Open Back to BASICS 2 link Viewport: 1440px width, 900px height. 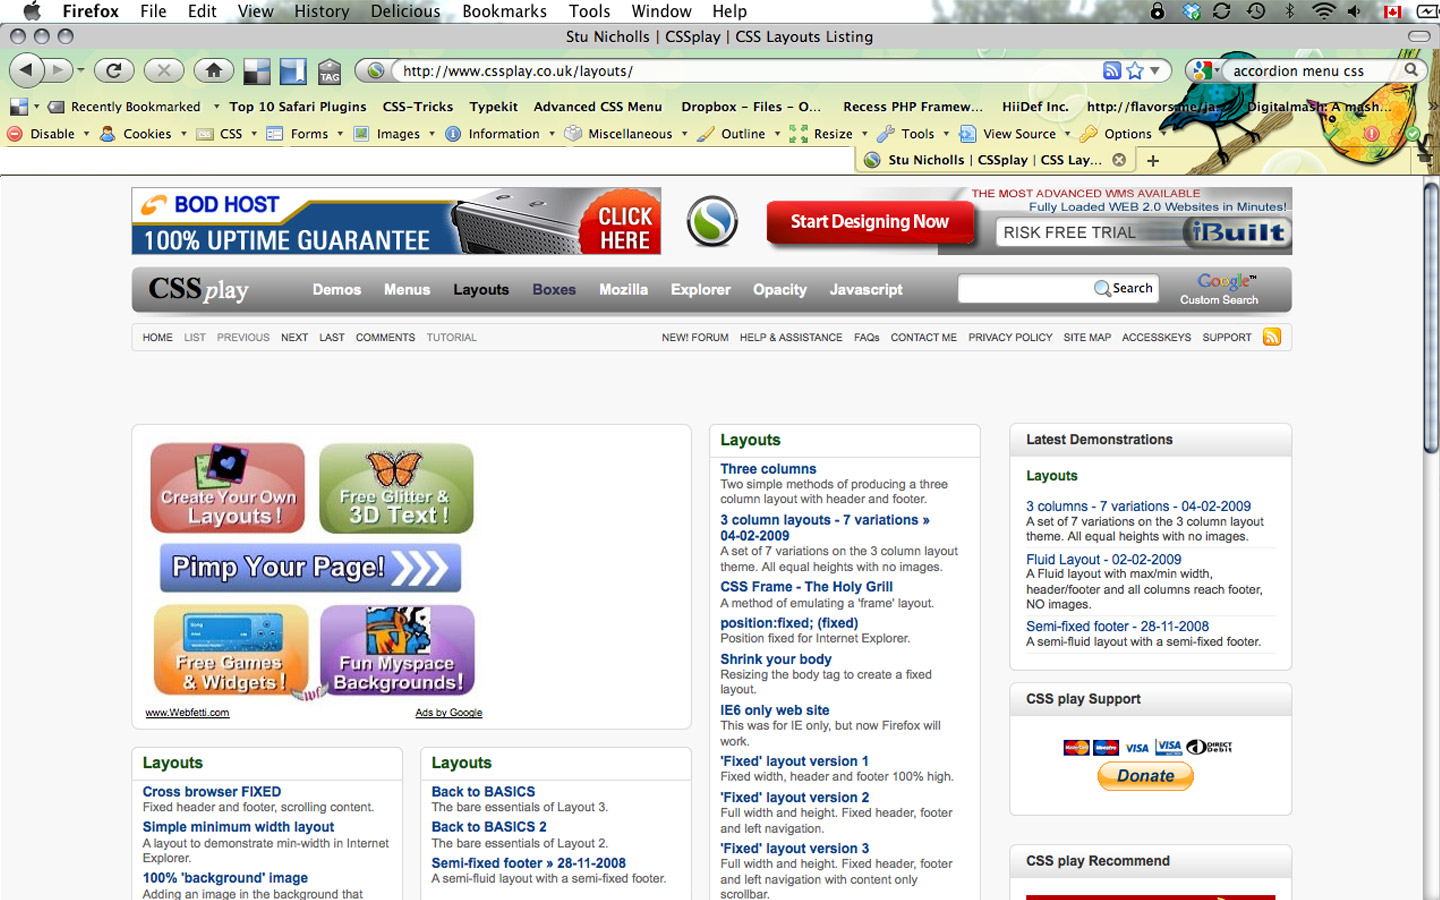pyautogui.click(x=489, y=827)
